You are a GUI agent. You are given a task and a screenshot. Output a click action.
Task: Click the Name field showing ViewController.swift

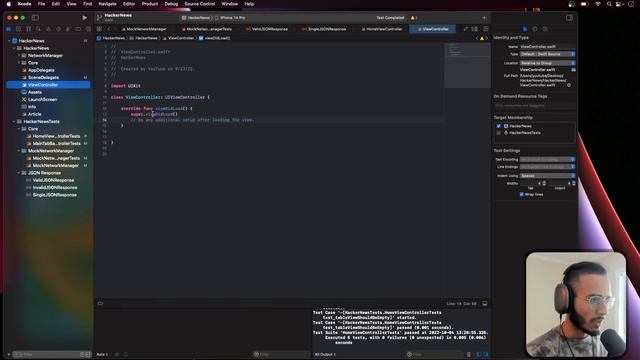point(548,47)
